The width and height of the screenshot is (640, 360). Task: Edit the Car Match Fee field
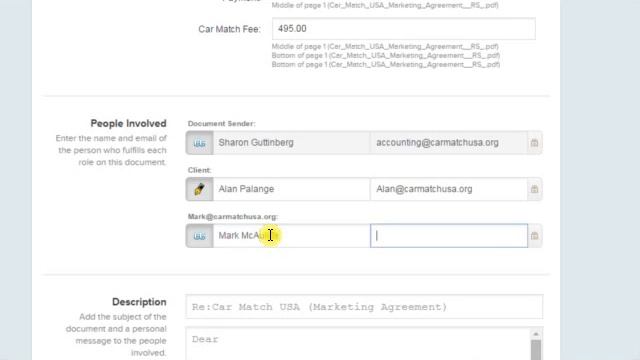coord(404,29)
